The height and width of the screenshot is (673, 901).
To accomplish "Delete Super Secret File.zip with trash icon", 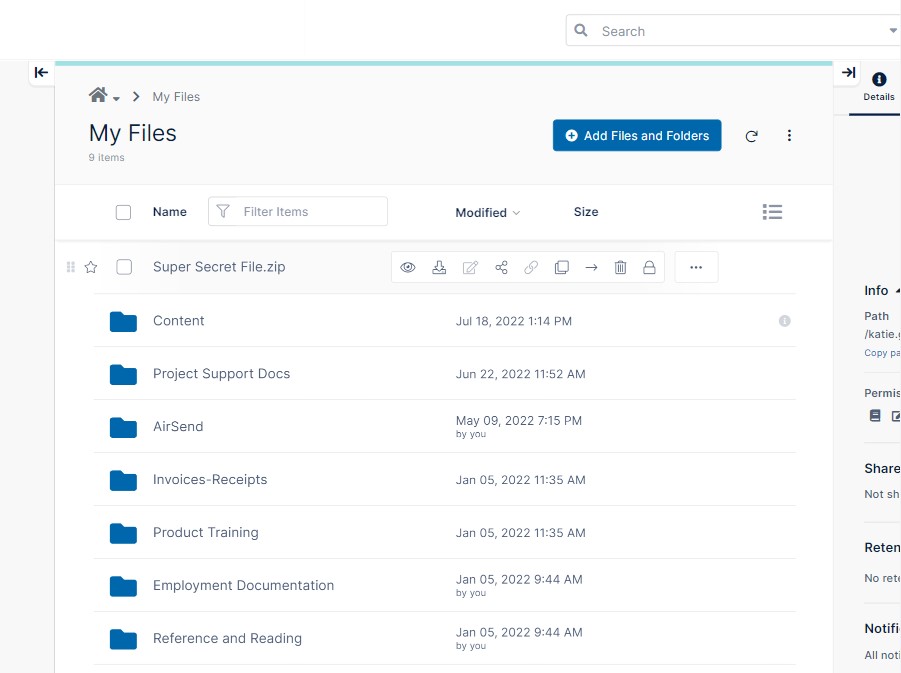I will tap(621, 267).
